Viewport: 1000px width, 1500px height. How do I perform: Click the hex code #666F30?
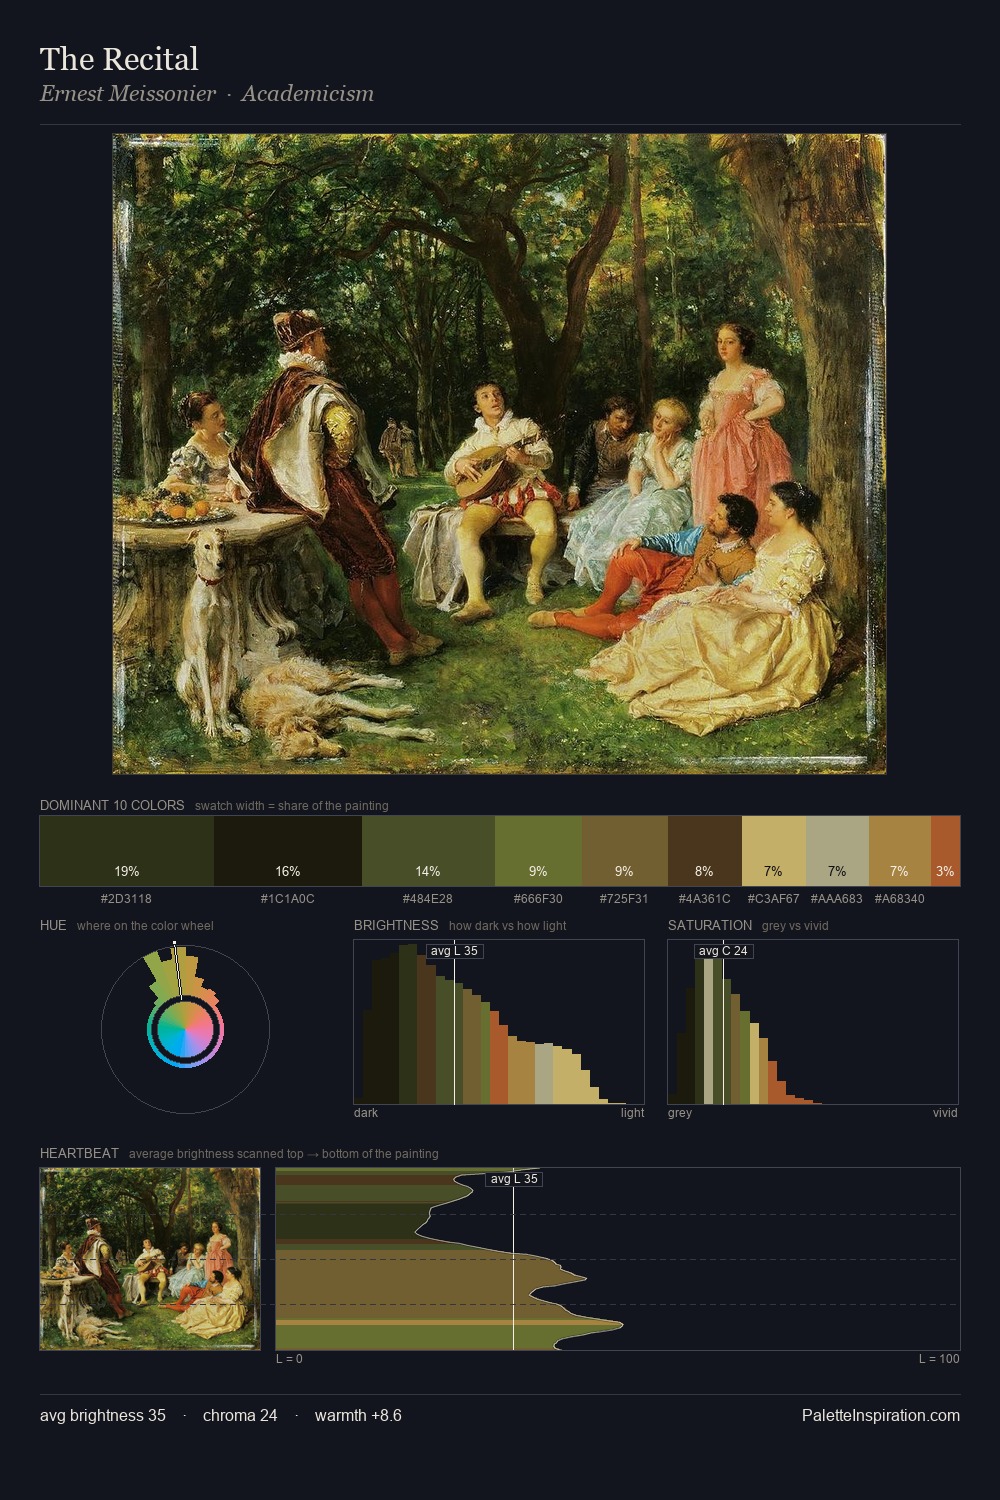[538, 899]
